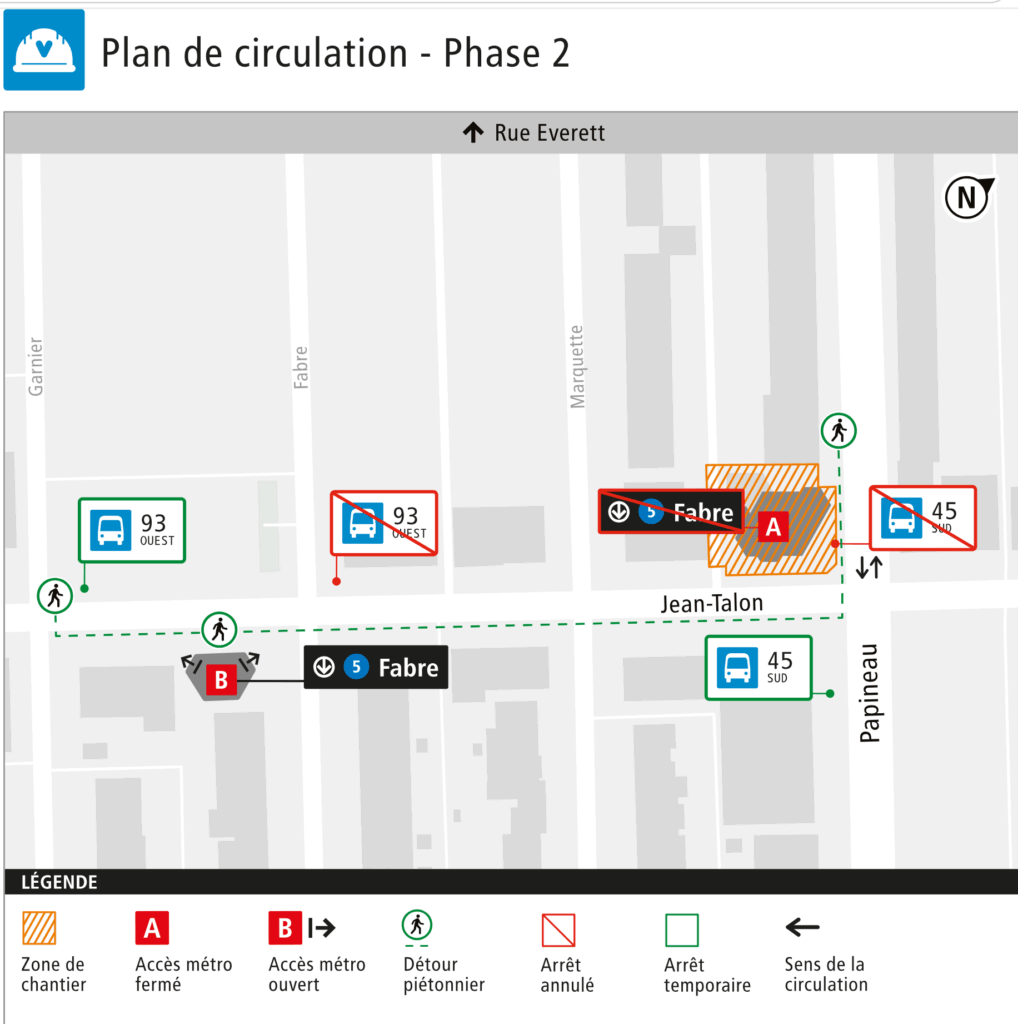Viewport: 1018px width, 1024px height.
Task: Click the closed metro access A marker
Action: click(x=773, y=526)
